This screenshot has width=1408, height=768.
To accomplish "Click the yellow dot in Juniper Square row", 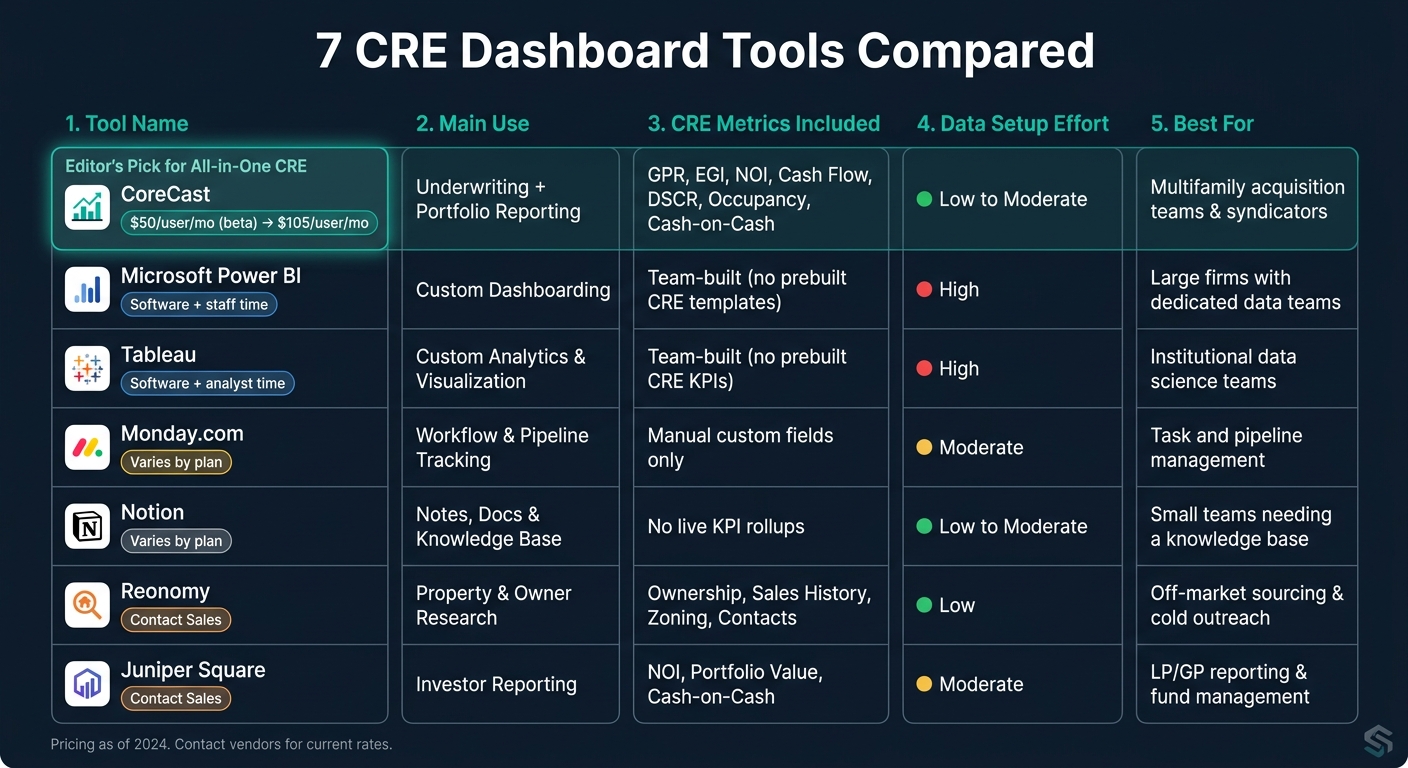I will (924, 685).
